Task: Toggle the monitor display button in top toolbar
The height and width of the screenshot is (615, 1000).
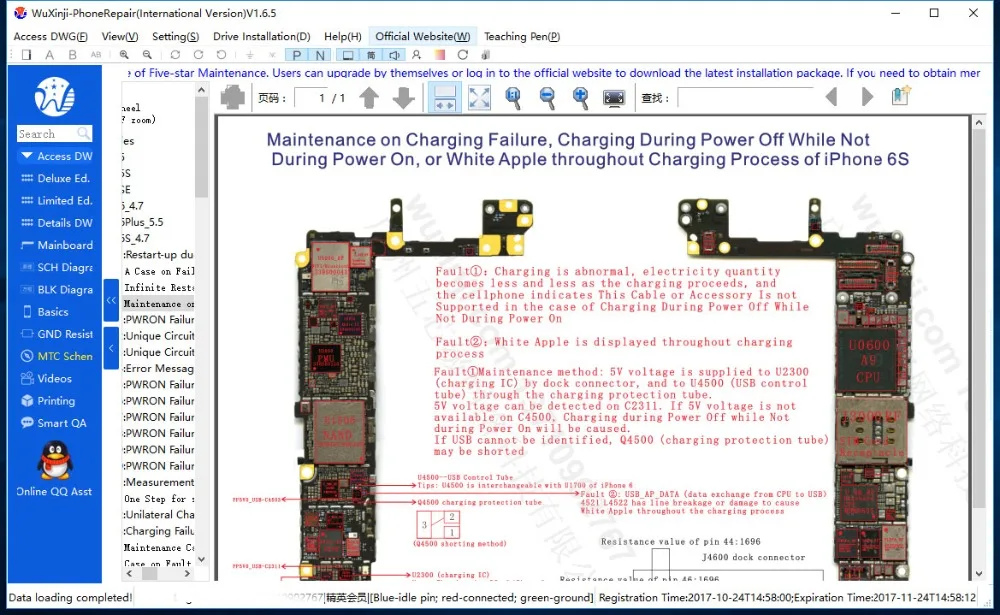Action: click(348, 55)
